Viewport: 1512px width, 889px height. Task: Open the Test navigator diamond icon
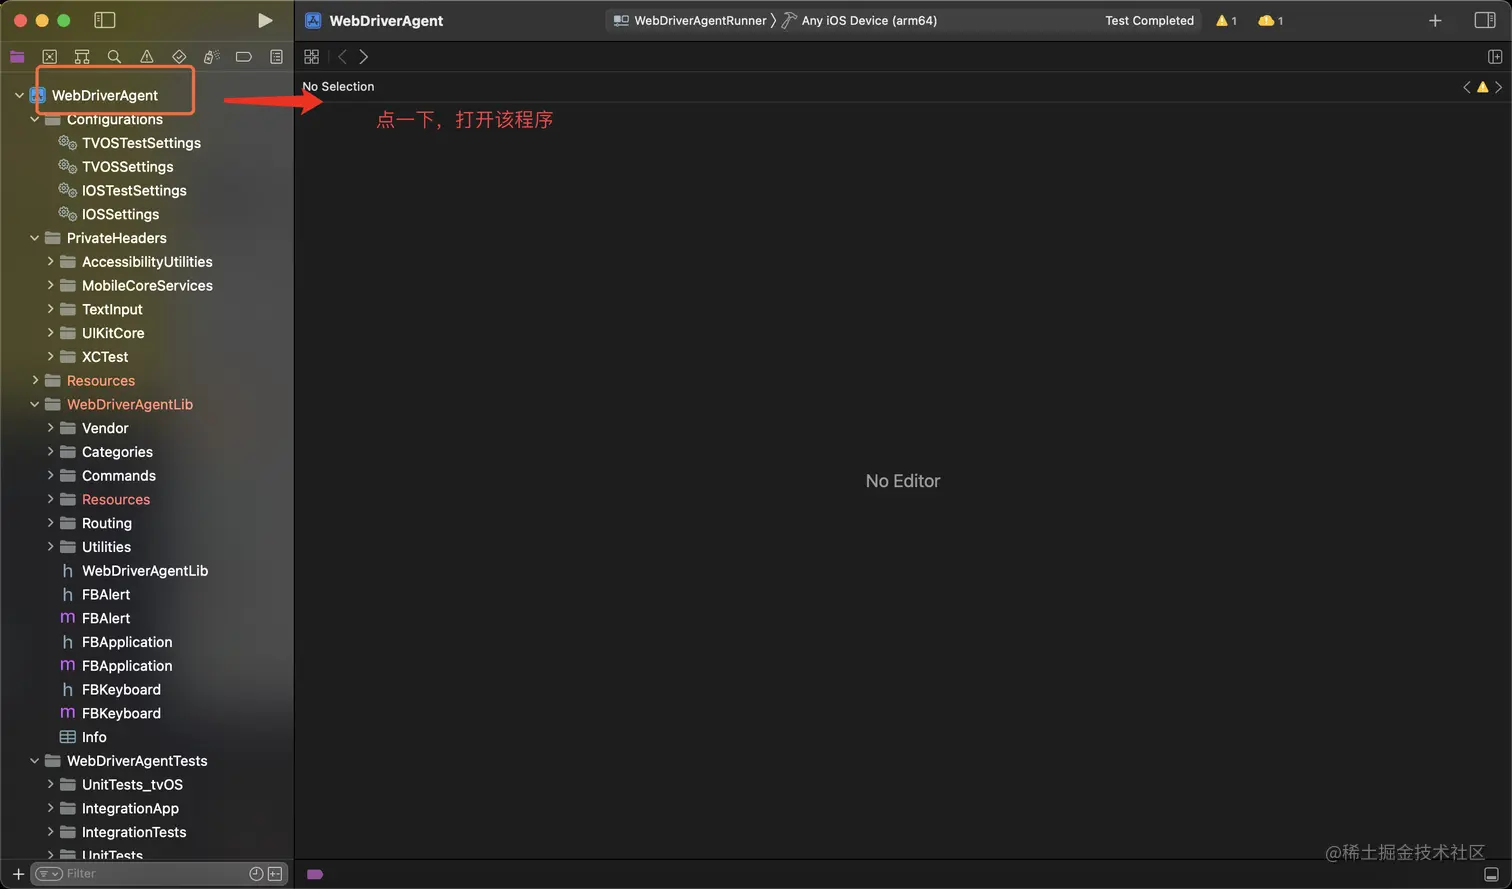pos(179,57)
